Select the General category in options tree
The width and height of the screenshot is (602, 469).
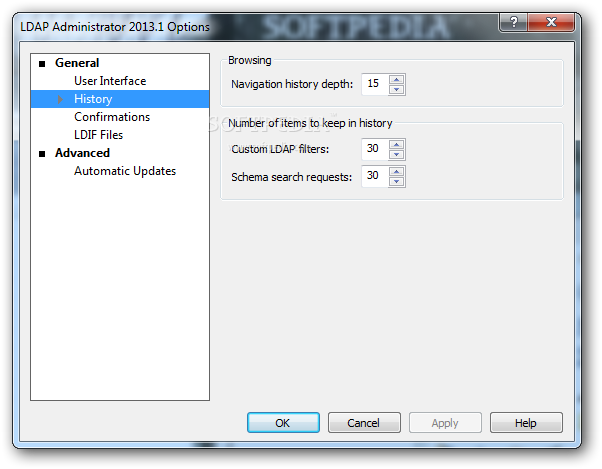coord(77,63)
